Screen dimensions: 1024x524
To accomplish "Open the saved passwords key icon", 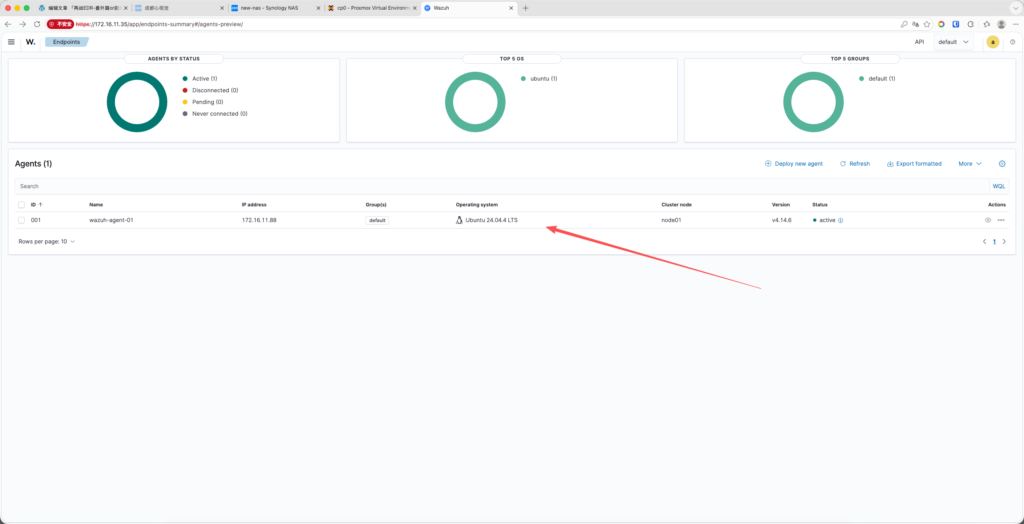I will [x=904, y=24].
